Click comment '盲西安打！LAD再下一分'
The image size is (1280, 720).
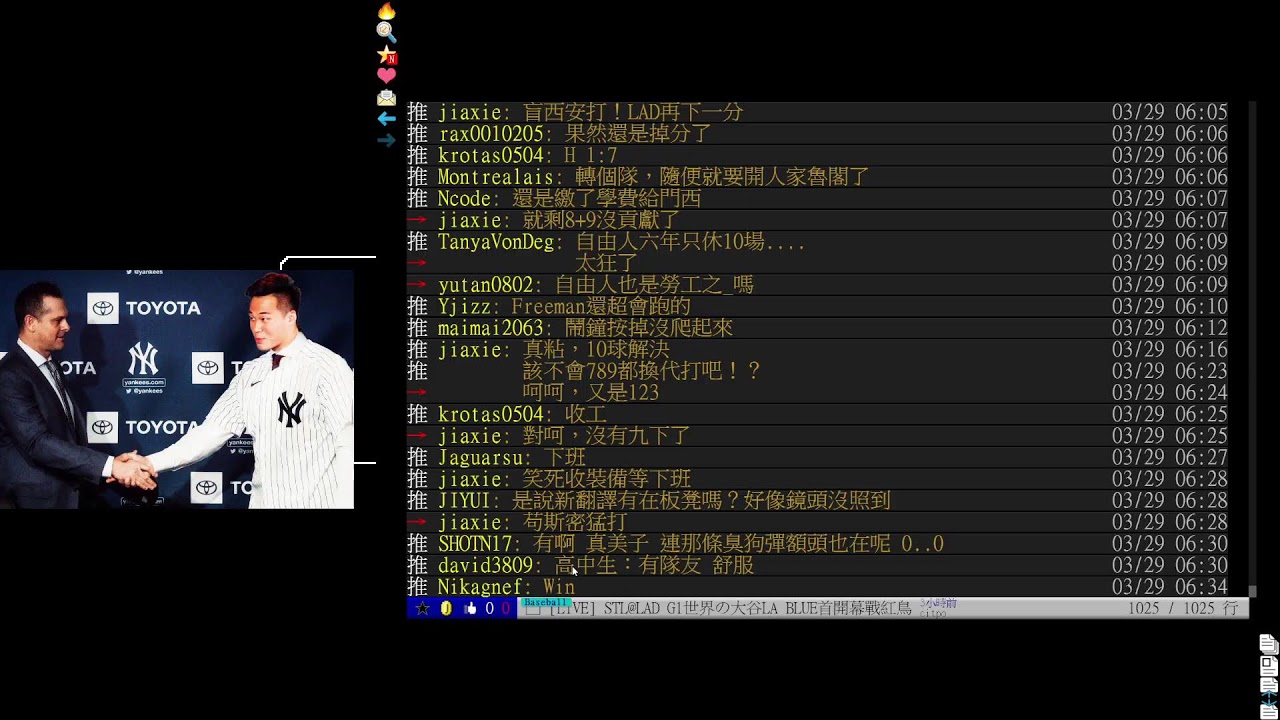[x=633, y=113]
